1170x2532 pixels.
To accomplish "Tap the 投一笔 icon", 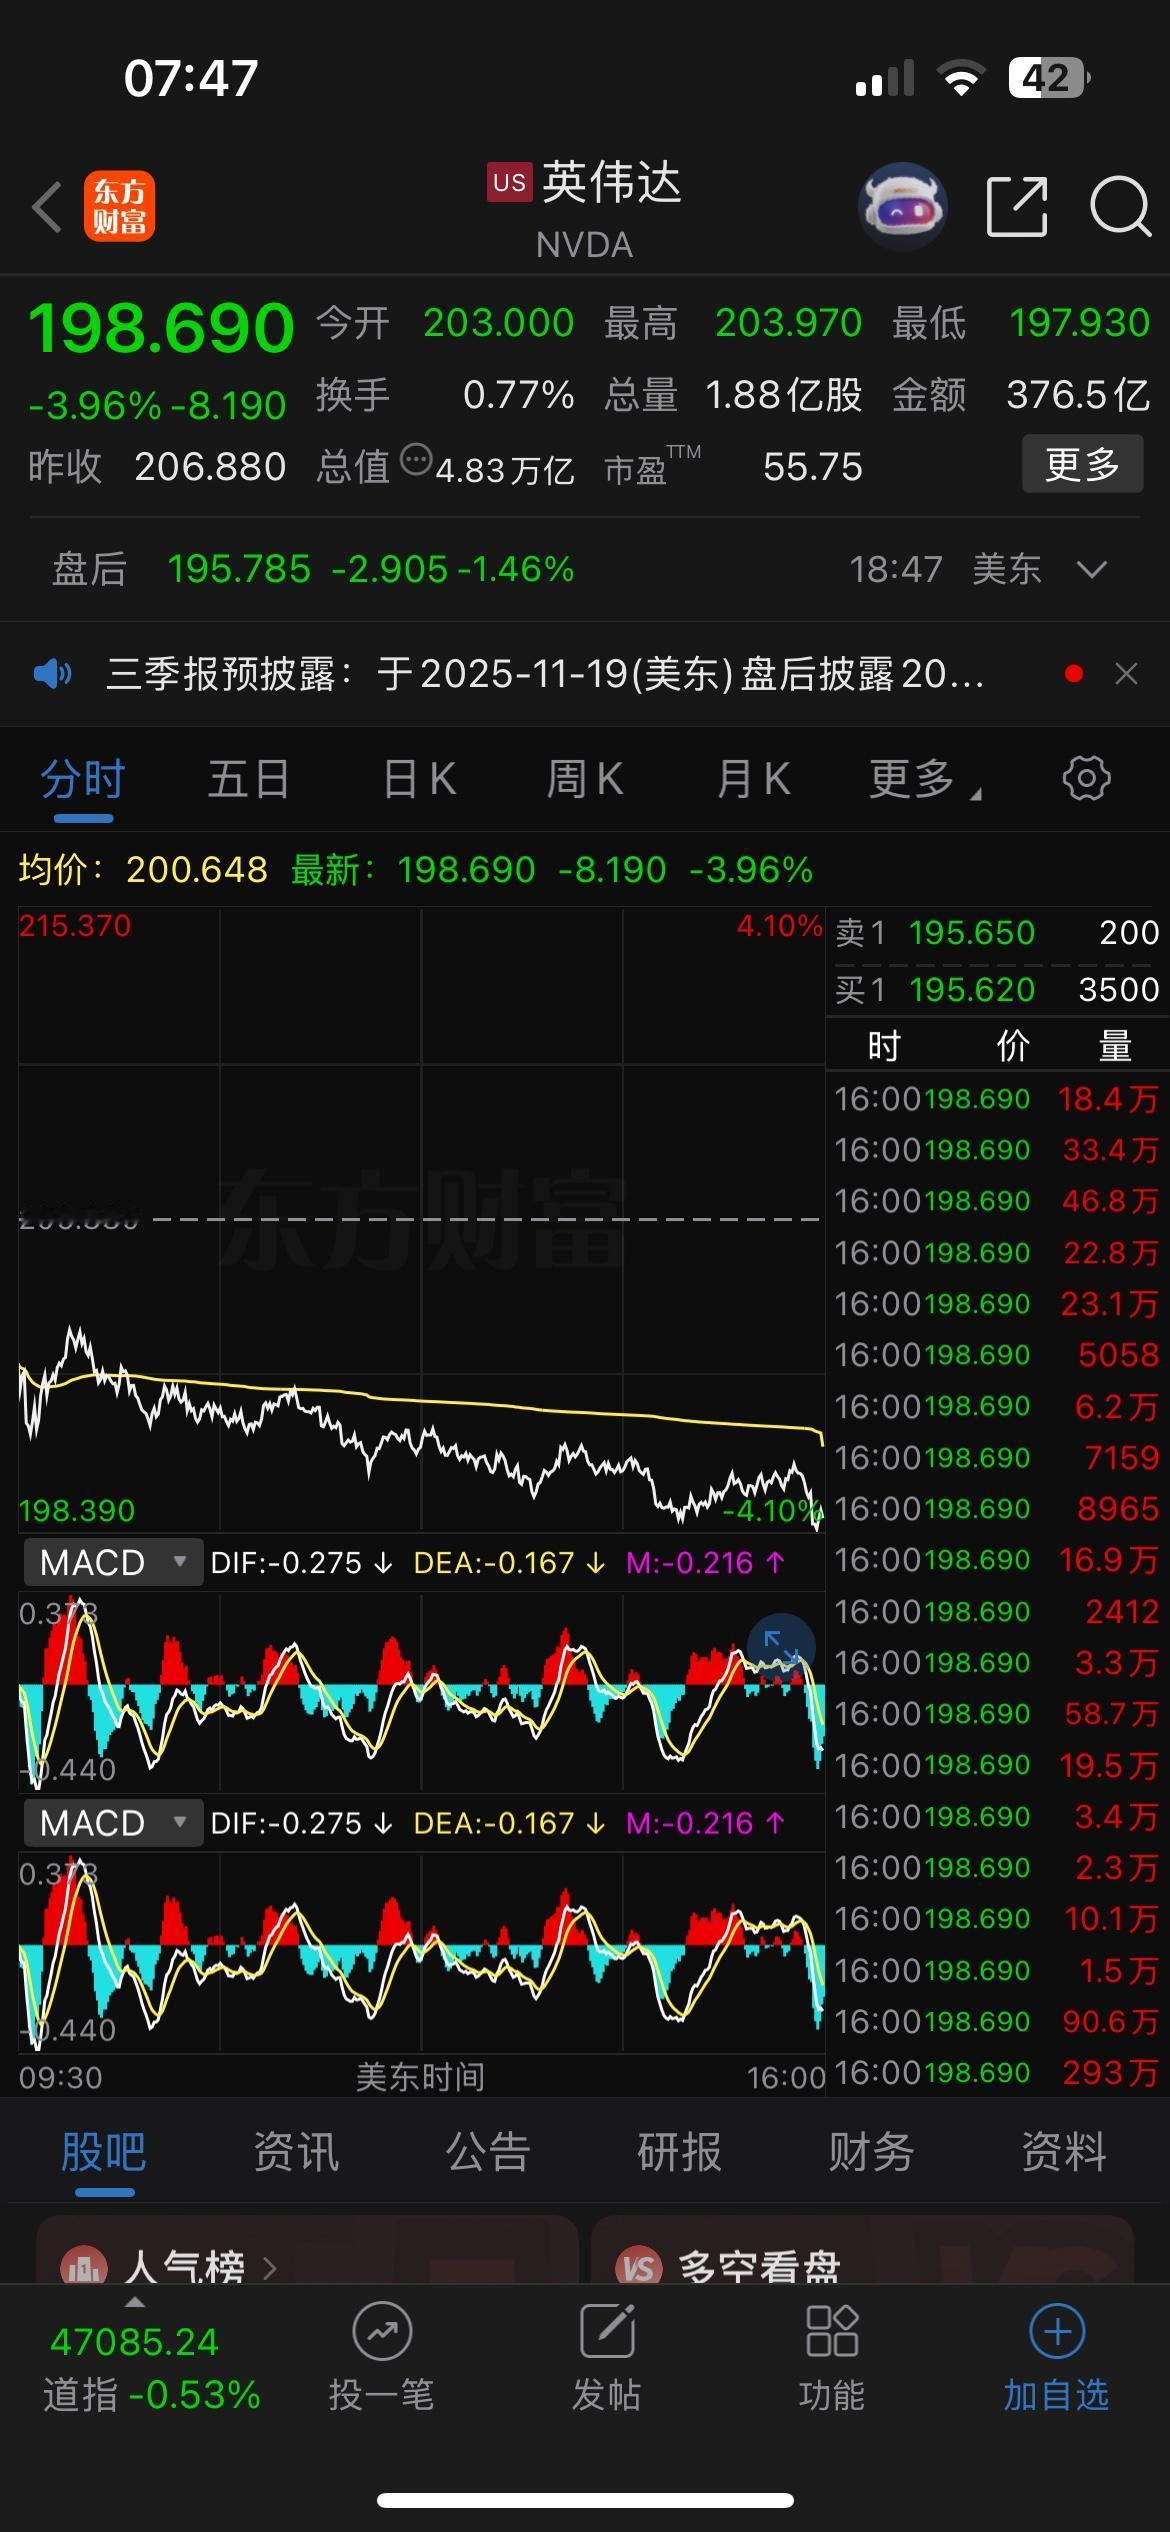I will [382, 2332].
